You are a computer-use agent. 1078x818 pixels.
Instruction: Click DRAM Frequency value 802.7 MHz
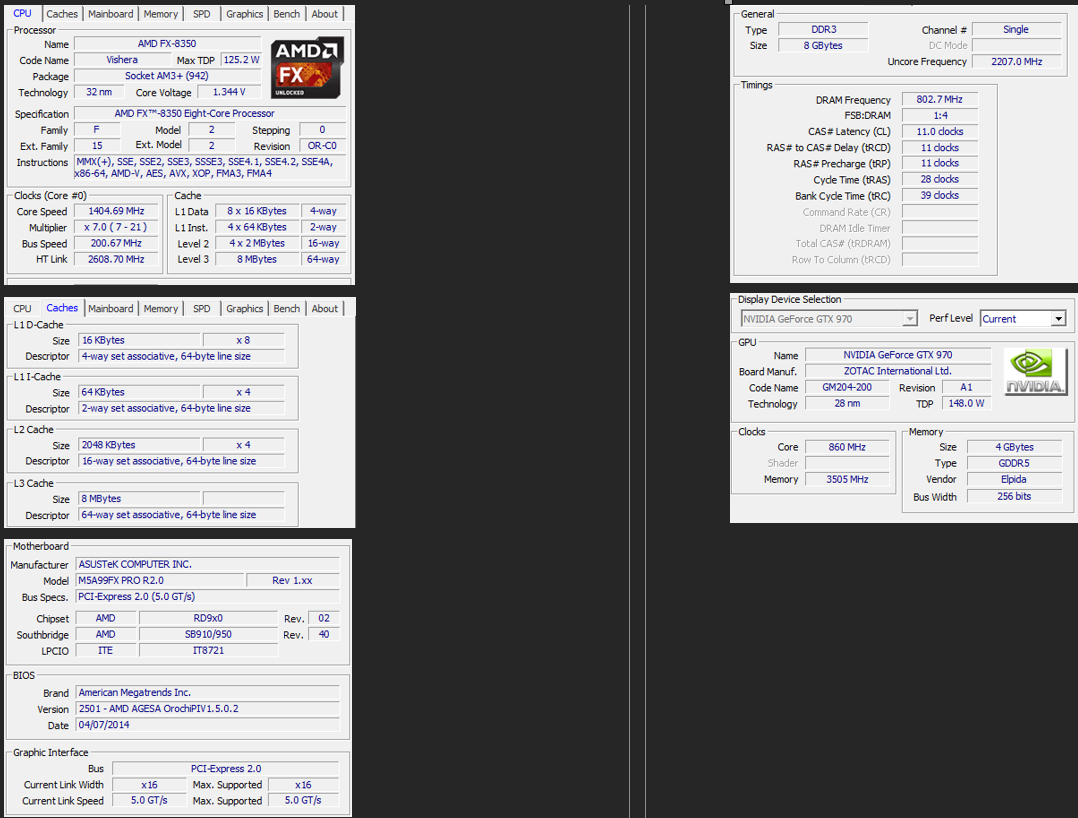(939, 100)
